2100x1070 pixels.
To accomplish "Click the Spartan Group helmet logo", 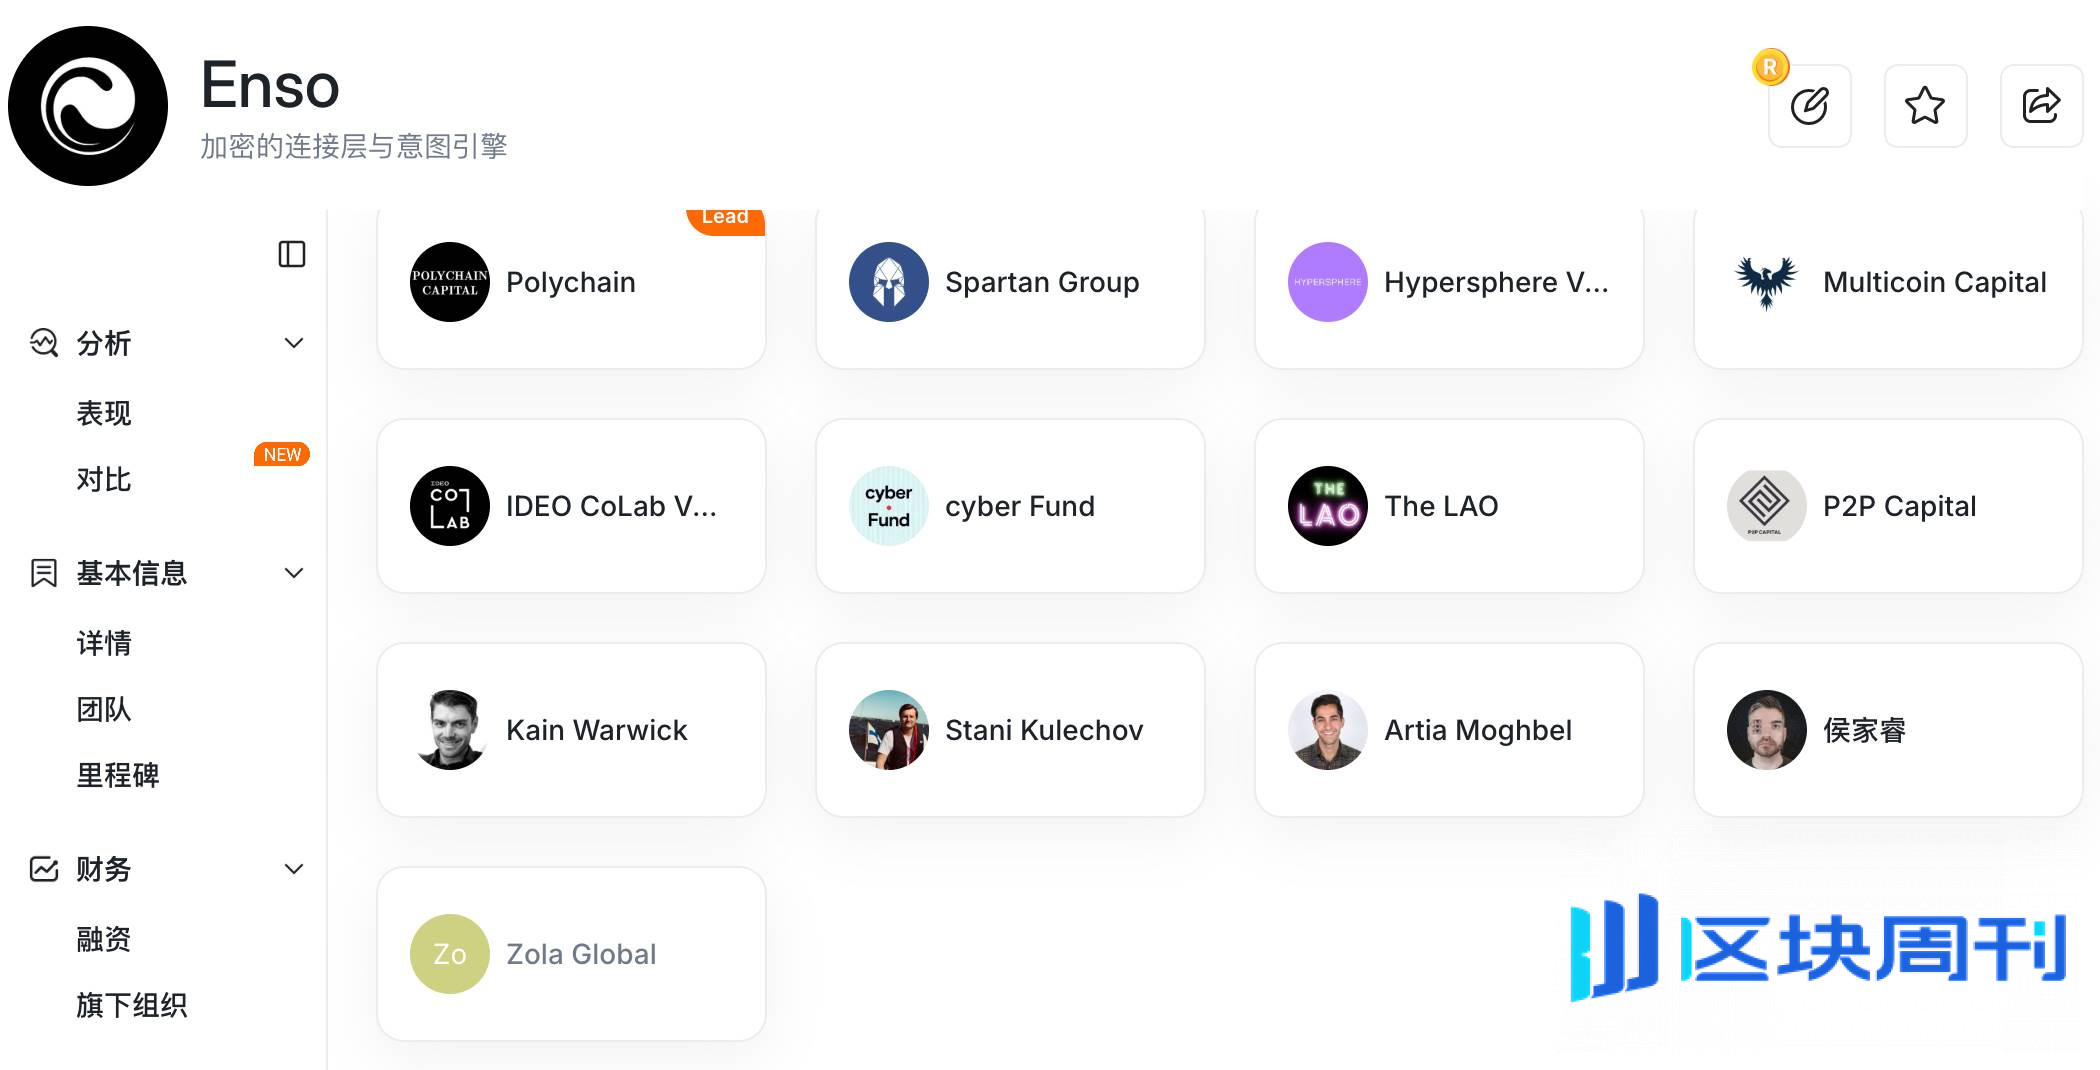I will click(x=888, y=282).
